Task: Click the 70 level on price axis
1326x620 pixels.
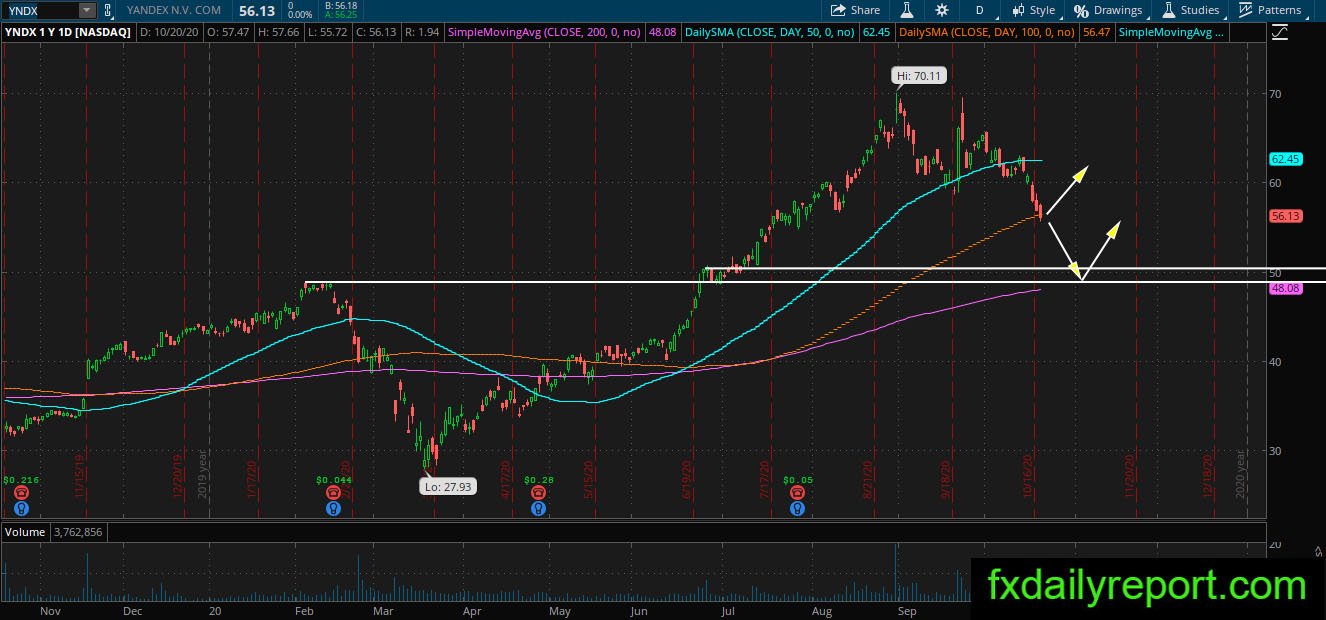Action: click(1275, 94)
